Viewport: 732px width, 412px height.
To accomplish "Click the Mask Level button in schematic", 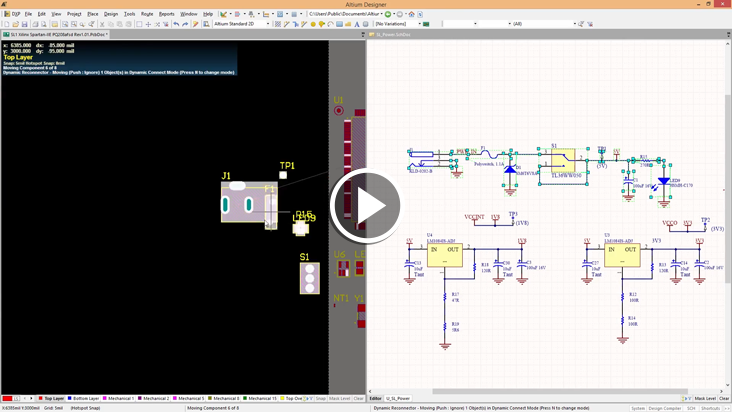I will click(x=705, y=398).
